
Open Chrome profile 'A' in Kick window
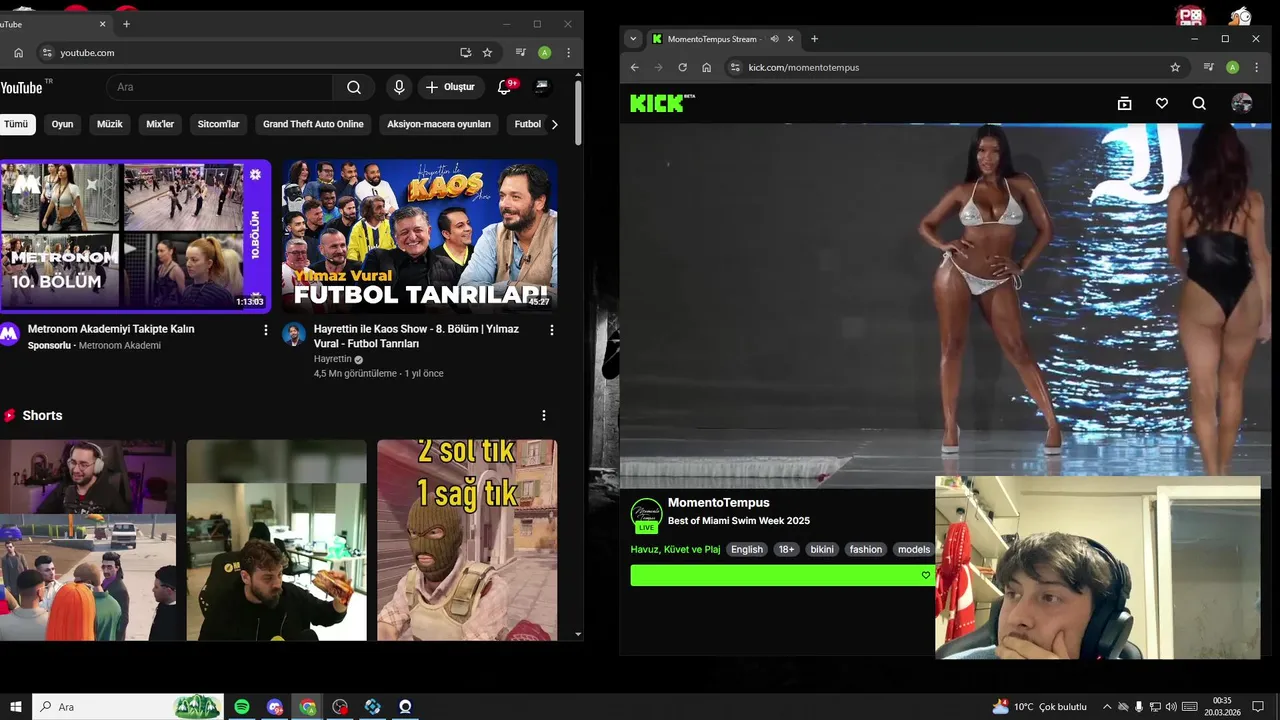click(x=1232, y=67)
